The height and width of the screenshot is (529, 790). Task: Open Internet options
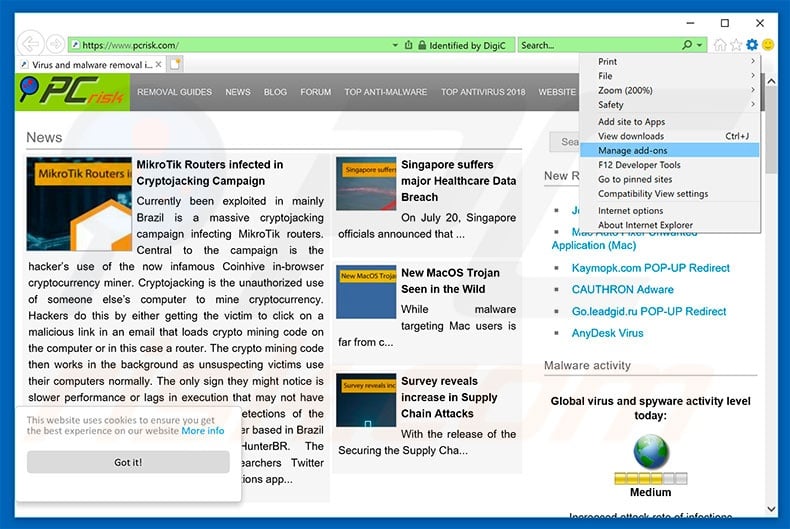click(670, 211)
